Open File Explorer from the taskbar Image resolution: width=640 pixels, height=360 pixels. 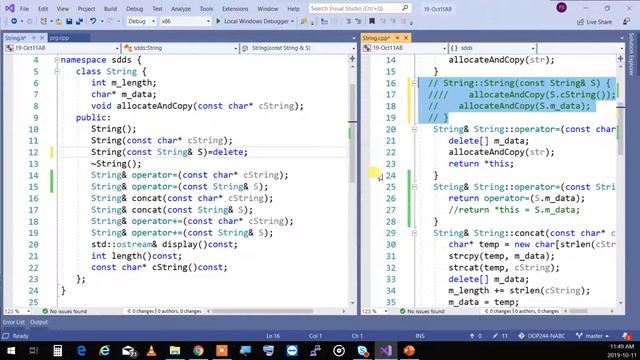[x=175, y=351]
